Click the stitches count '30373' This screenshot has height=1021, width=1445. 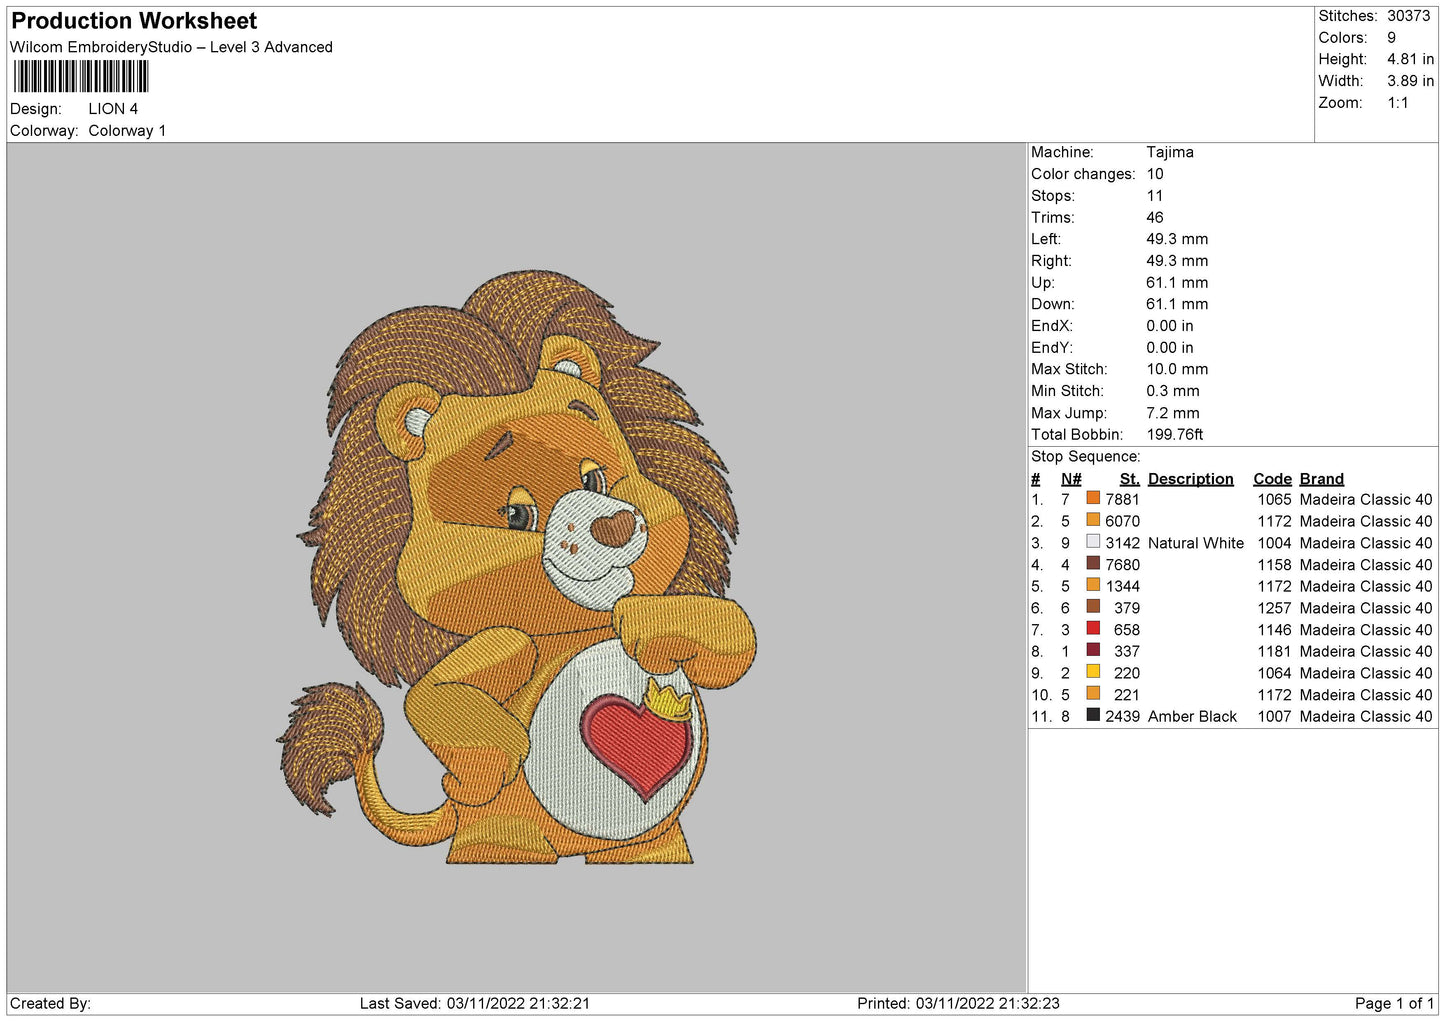[x=1409, y=16]
